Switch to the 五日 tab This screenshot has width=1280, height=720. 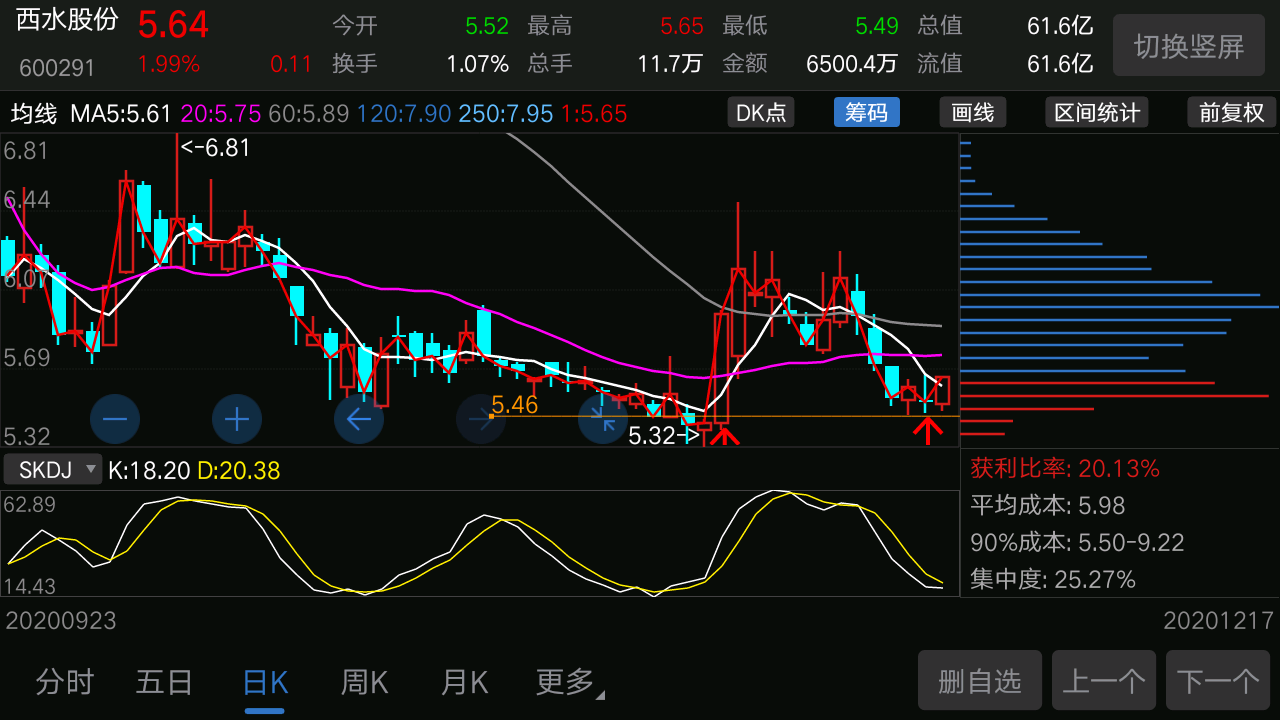(164, 683)
